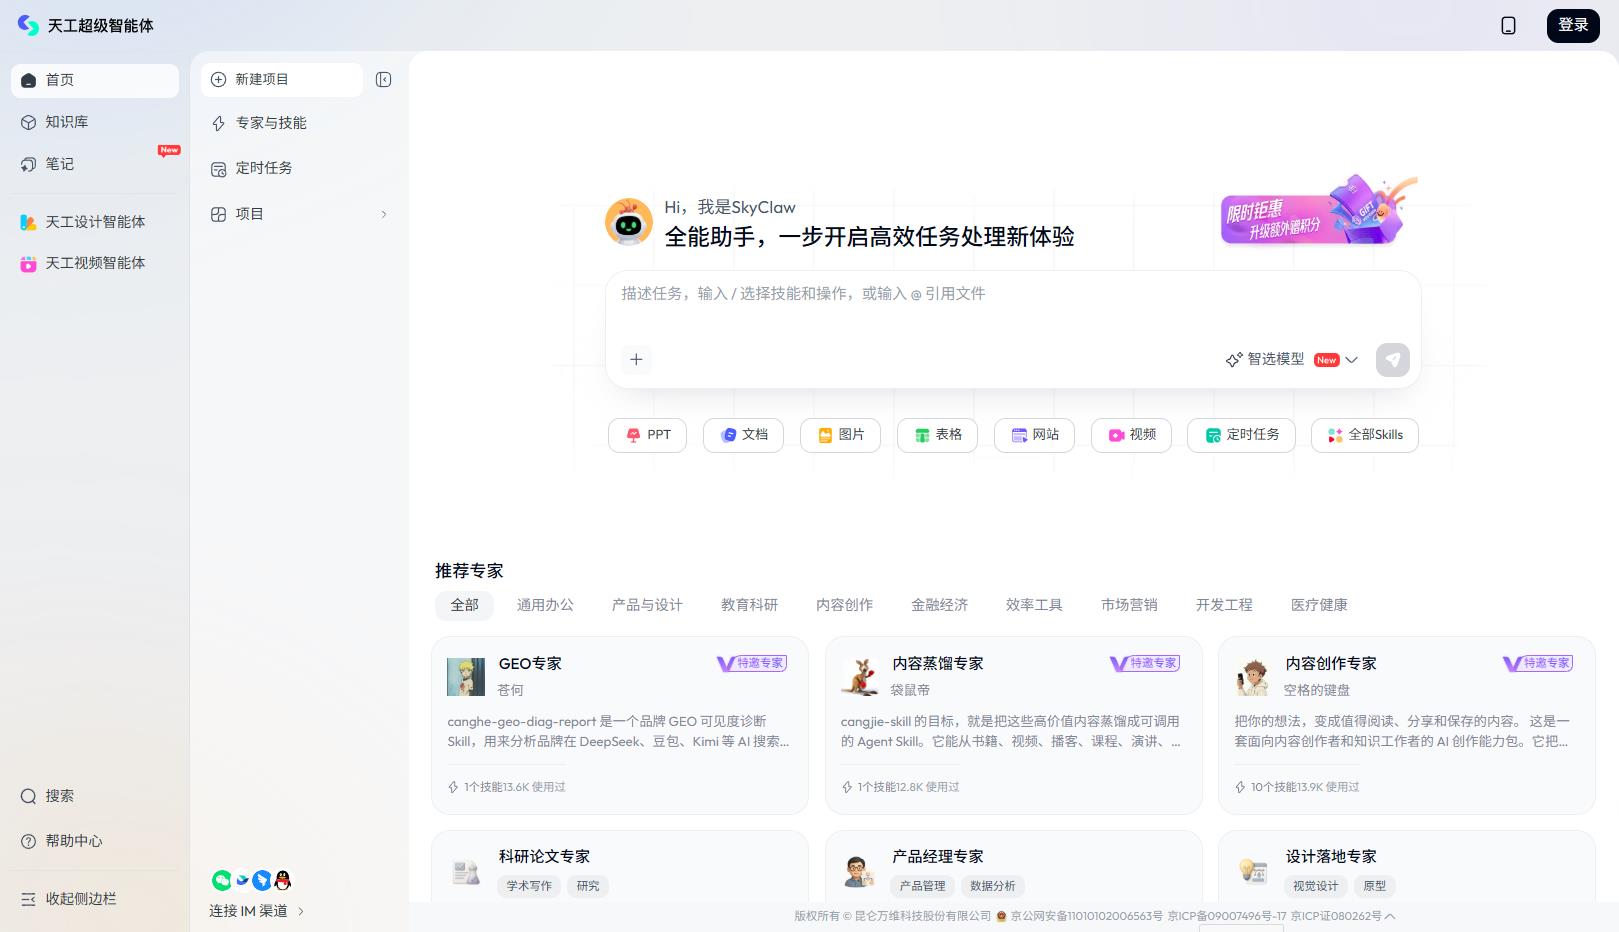Click the SkyClaw robot avatar
The width and height of the screenshot is (1619, 932).
[x=628, y=222]
